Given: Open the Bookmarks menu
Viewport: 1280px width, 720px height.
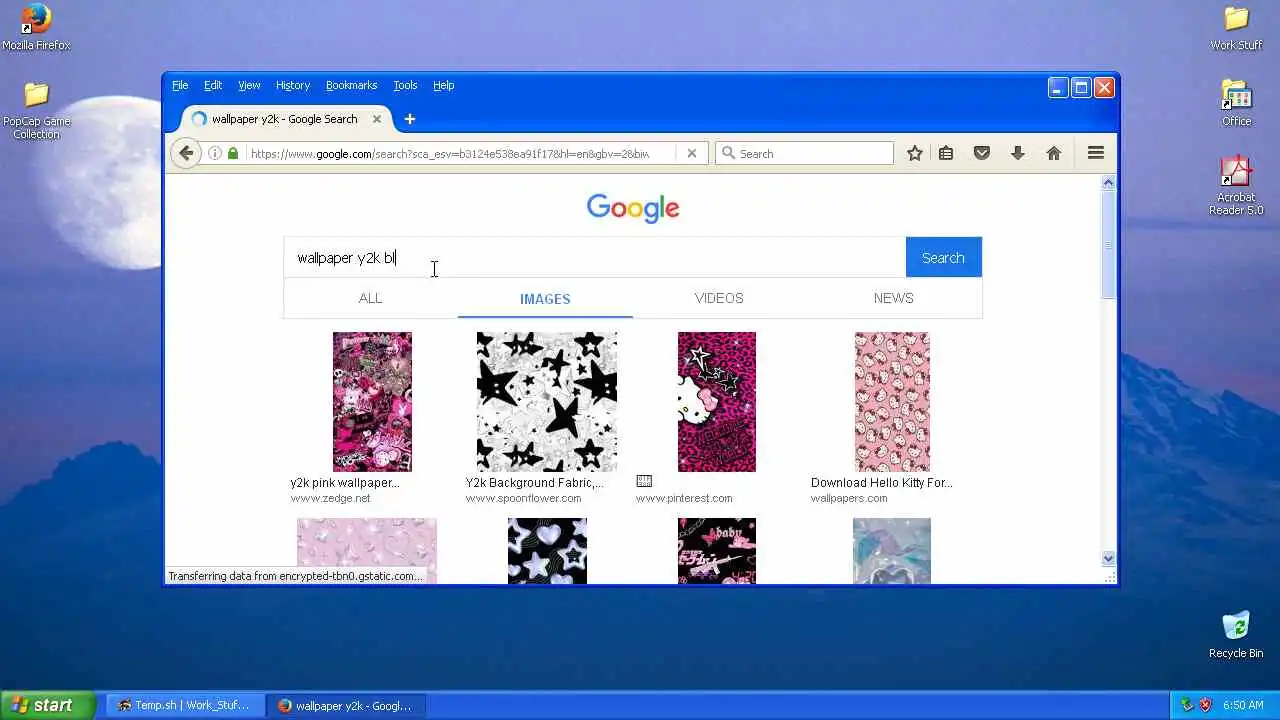Looking at the screenshot, I should [x=351, y=85].
